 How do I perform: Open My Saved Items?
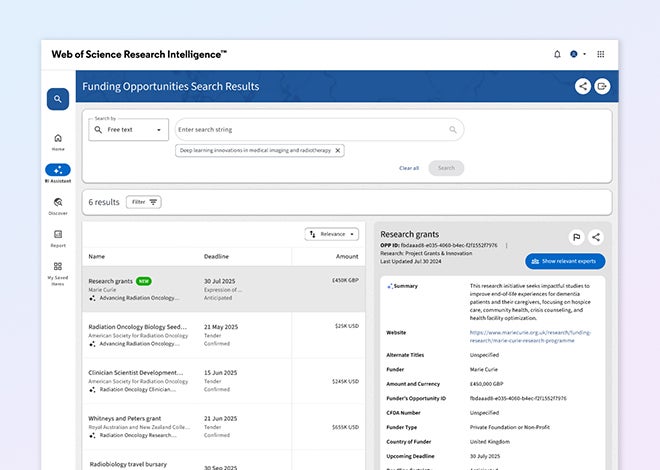coord(57,271)
